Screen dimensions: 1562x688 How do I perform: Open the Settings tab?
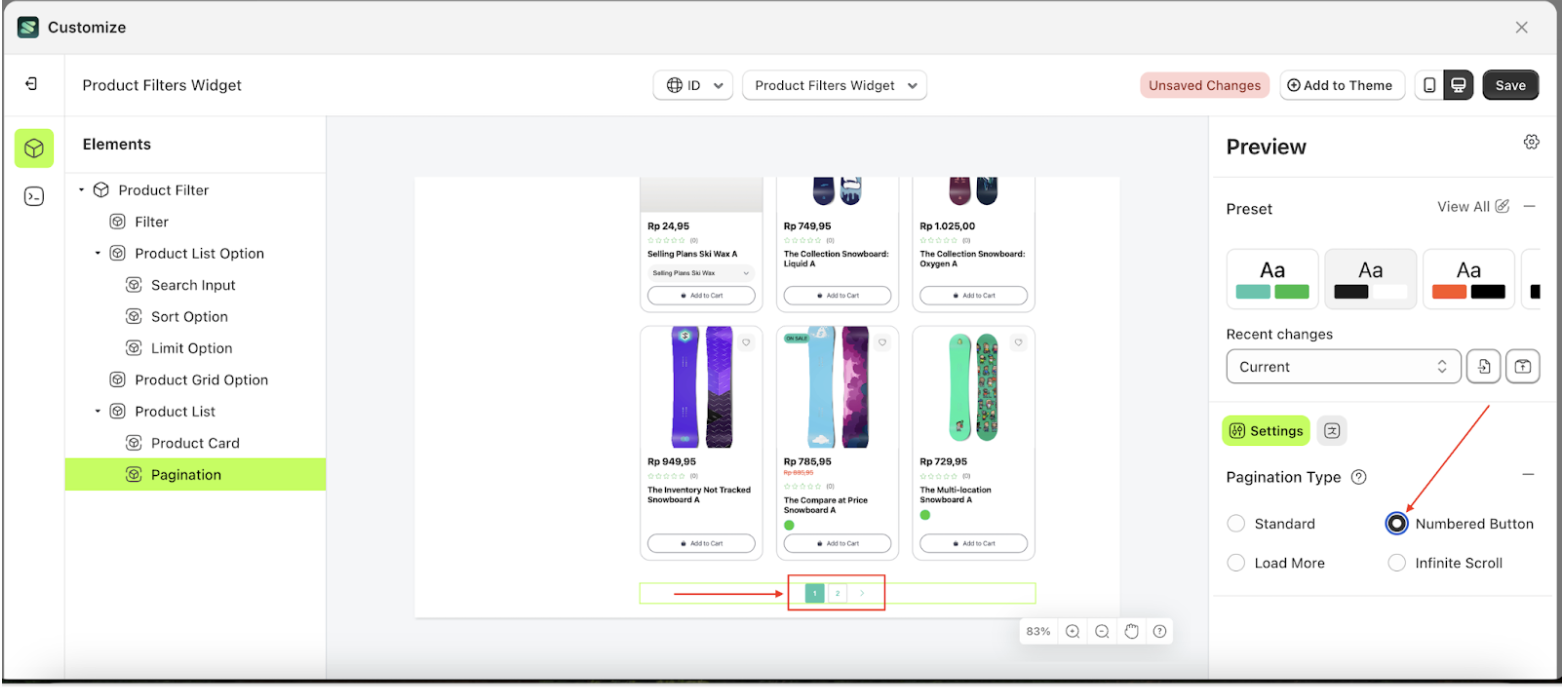coord(1265,431)
